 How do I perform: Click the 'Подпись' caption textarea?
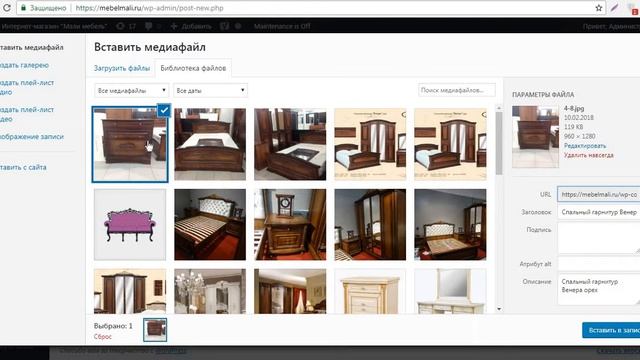tap(599, 239)
